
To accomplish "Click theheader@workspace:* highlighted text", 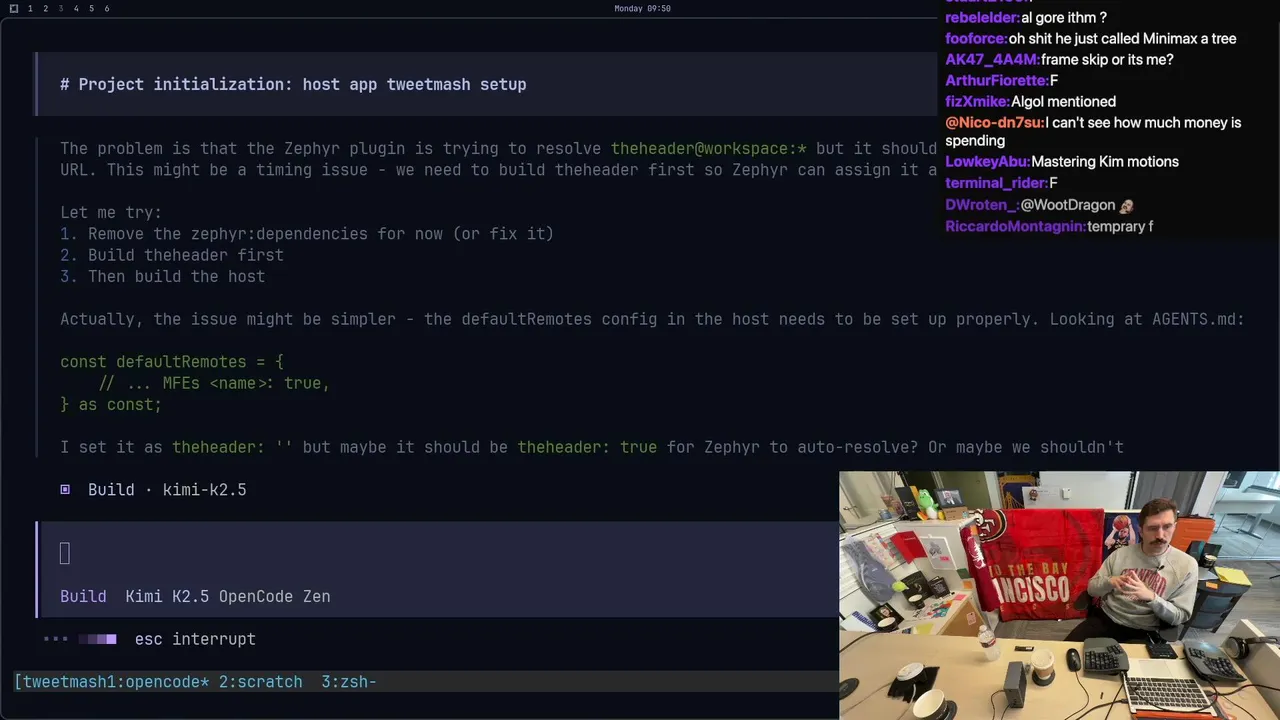I will 709,148.
